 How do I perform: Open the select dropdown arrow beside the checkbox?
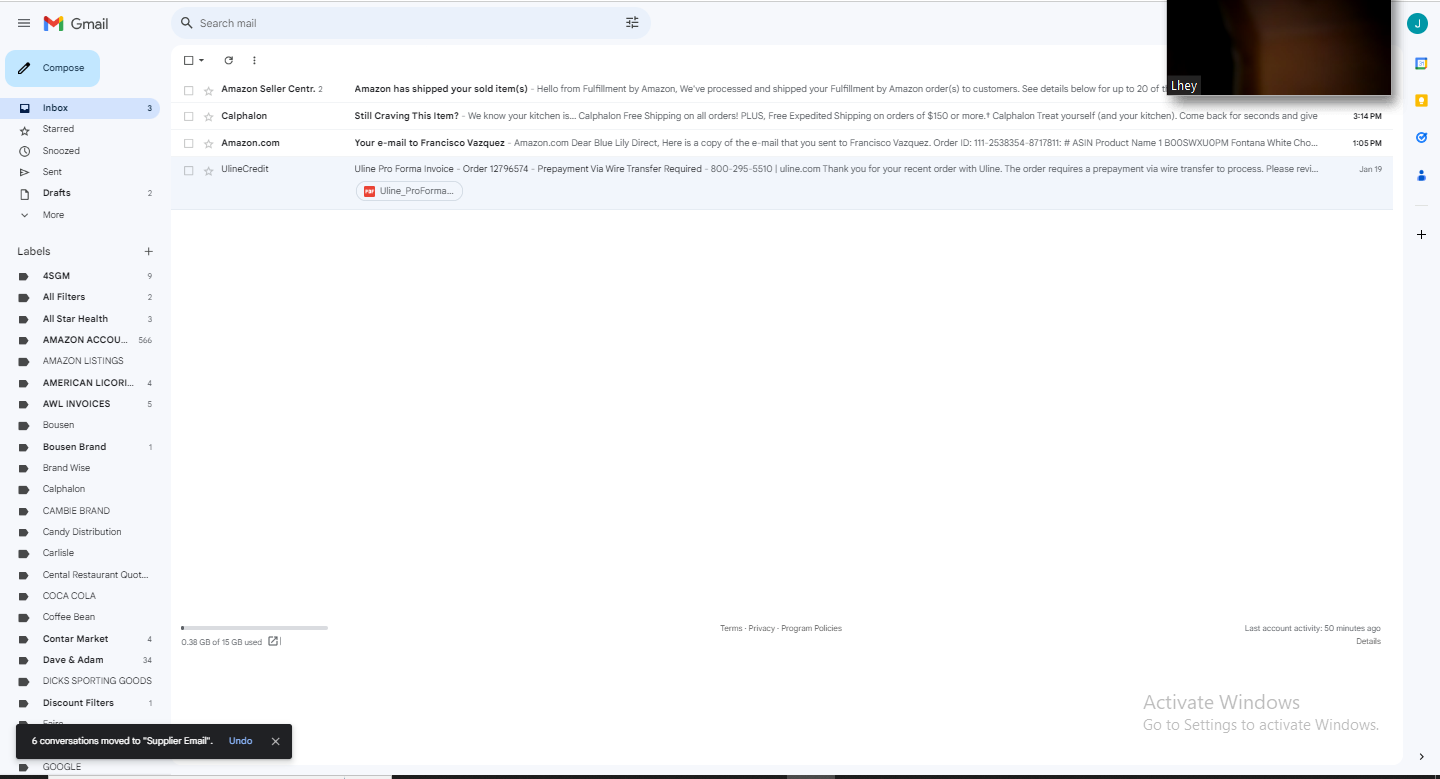point(201,60)
